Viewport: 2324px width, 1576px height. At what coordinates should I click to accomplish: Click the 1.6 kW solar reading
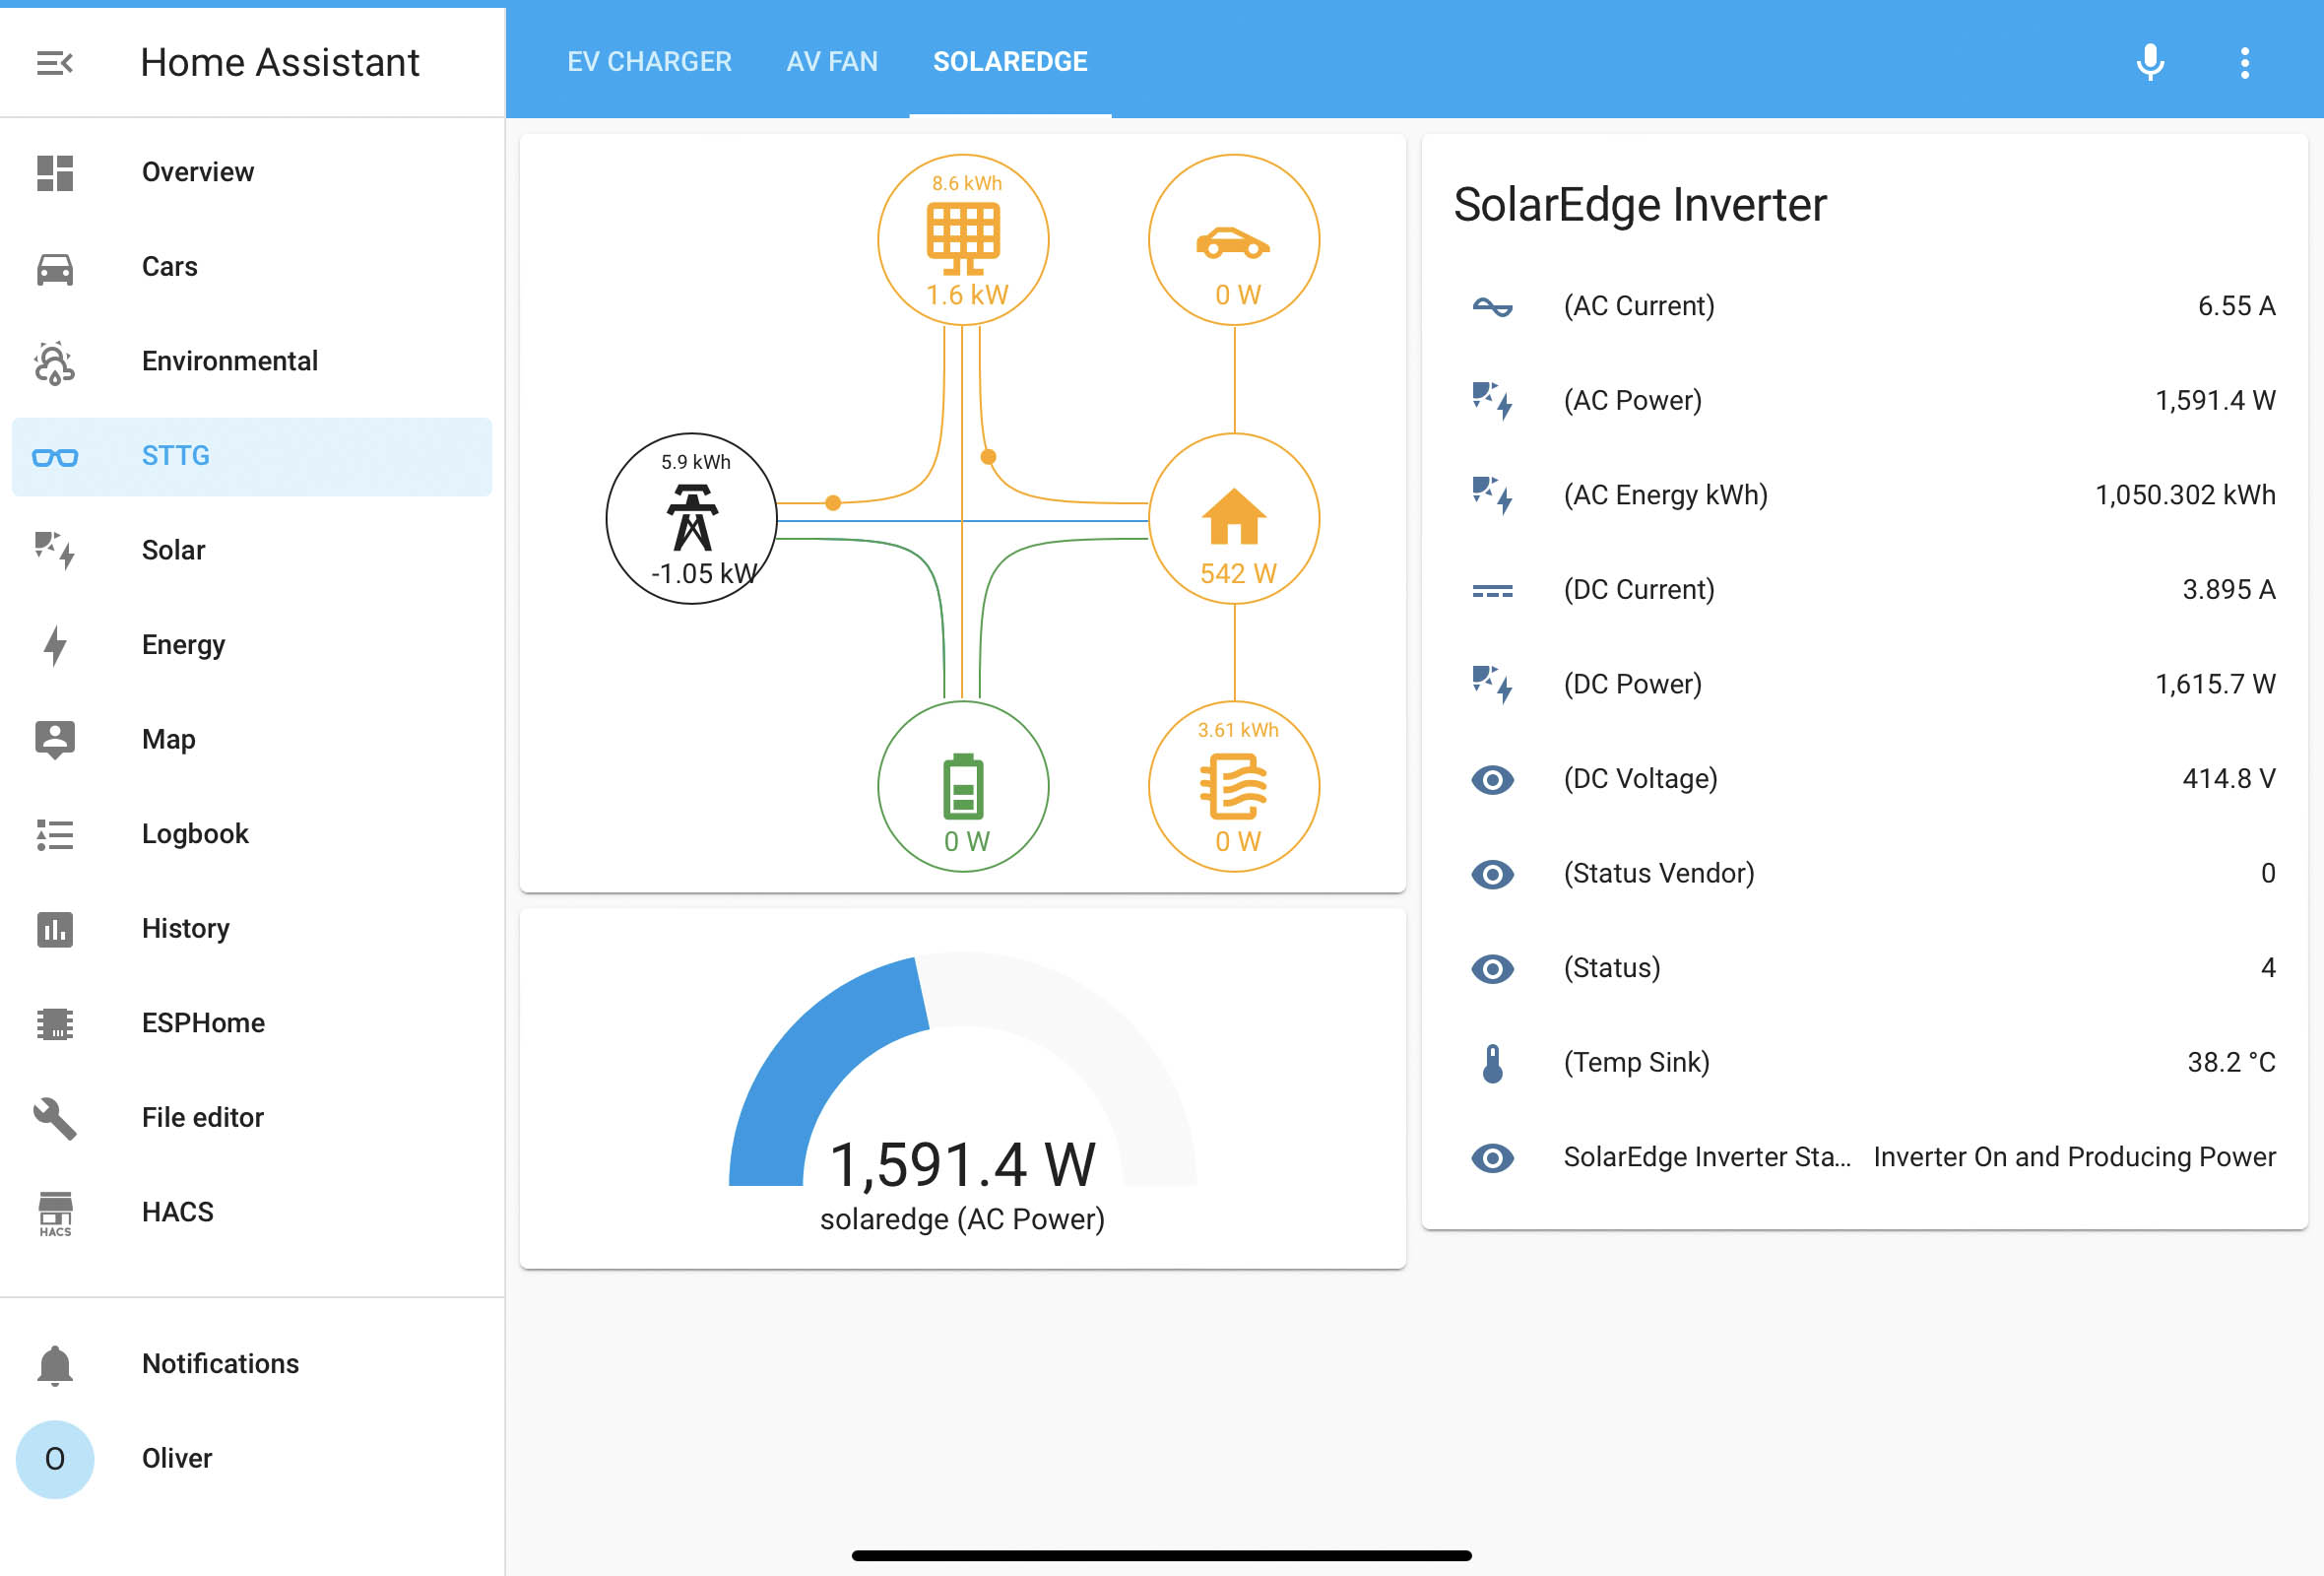point(967,296)
